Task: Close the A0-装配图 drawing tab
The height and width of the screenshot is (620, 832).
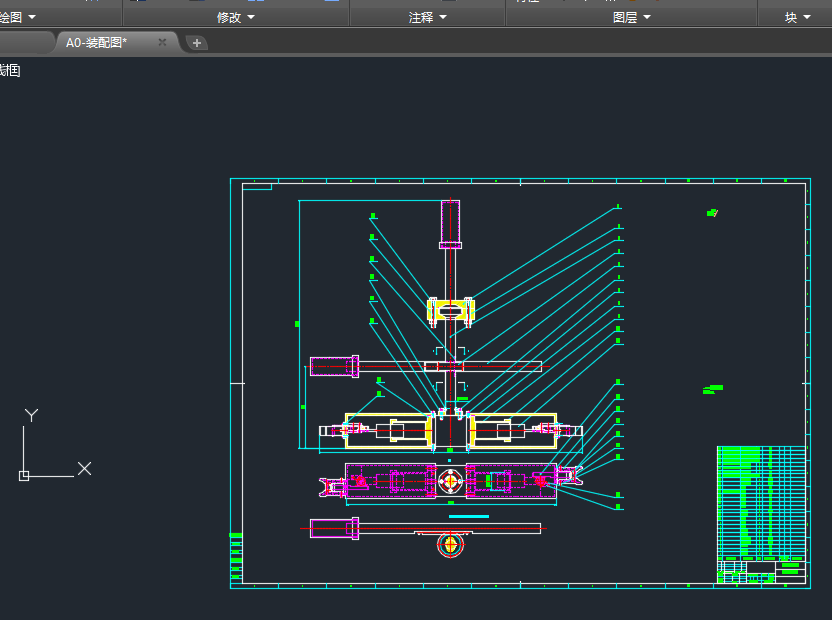Action: [162, 42]
